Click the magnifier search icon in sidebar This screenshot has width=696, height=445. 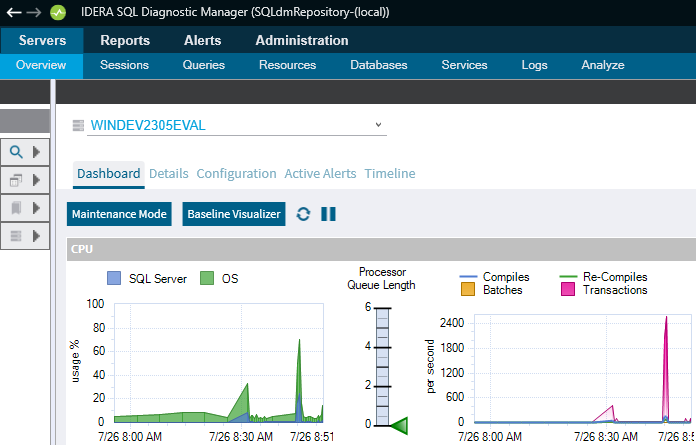pos(16,152)
